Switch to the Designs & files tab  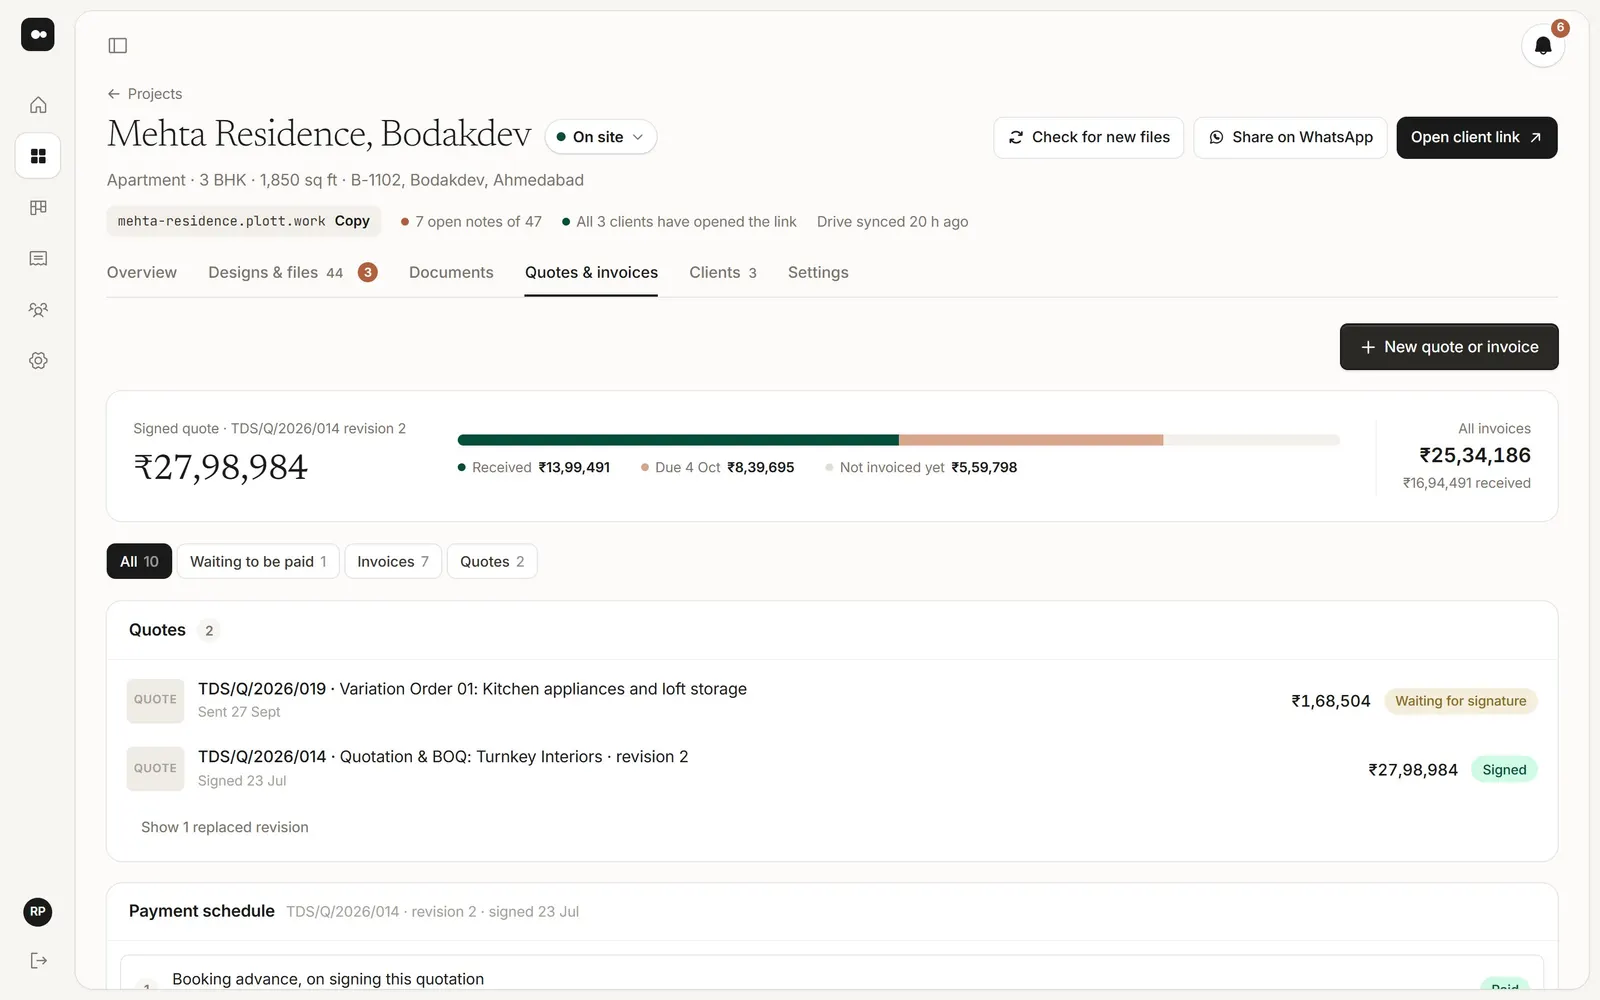pyautogui.click(x=292, y=272)
